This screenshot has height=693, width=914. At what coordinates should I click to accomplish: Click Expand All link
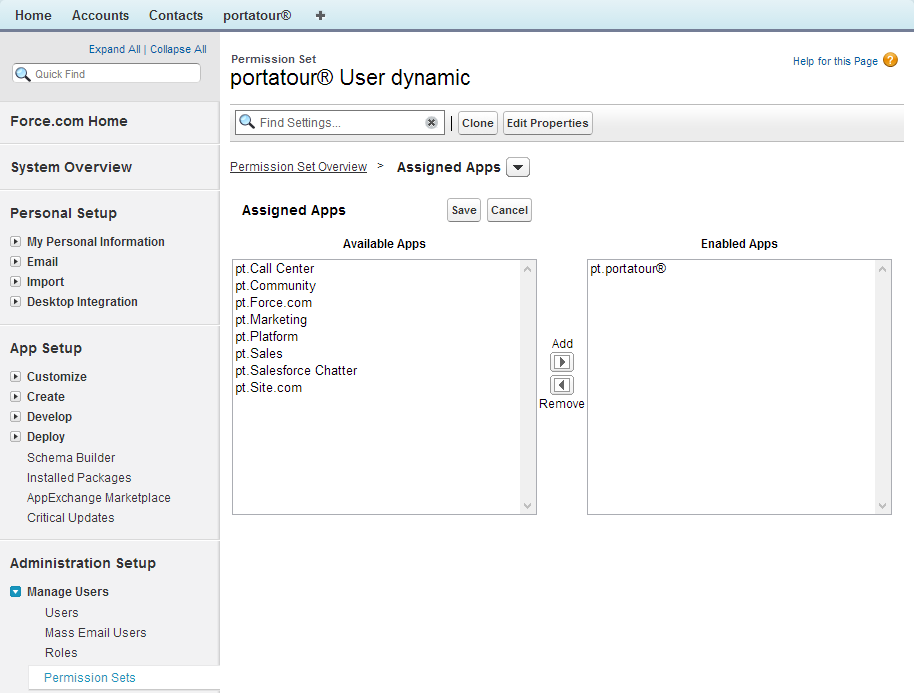(114, 49)
